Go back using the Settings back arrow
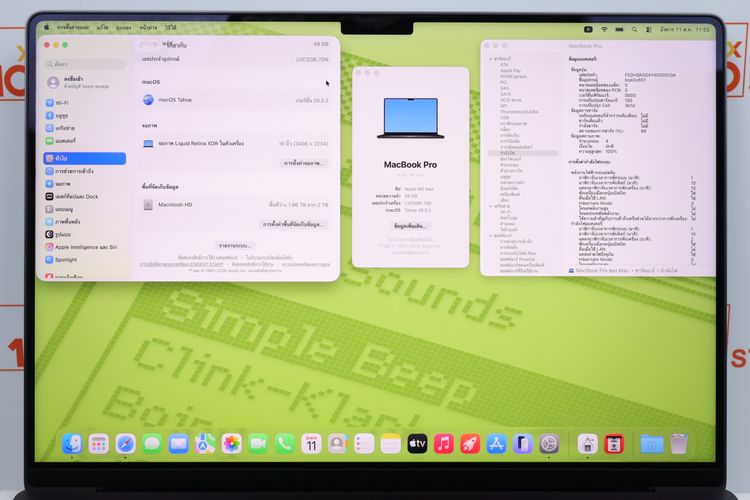The width and height of the screenshot is (750, 500). click(x=143, y=45)
